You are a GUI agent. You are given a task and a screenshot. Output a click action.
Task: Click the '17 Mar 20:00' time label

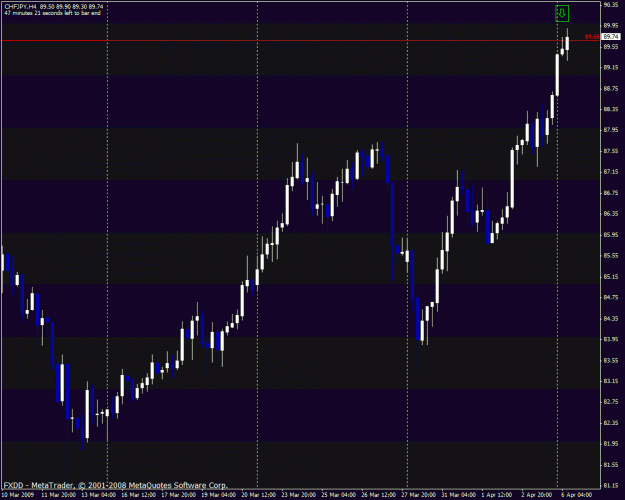(179, 495)
